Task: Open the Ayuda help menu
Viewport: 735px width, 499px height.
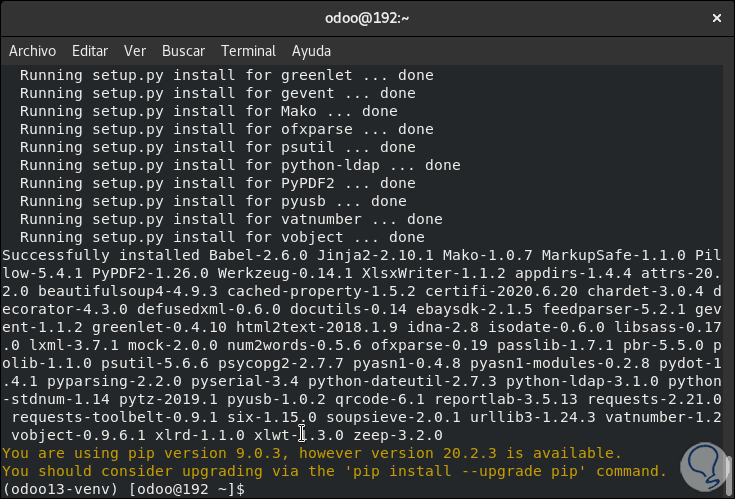Action: pos(311,50)
